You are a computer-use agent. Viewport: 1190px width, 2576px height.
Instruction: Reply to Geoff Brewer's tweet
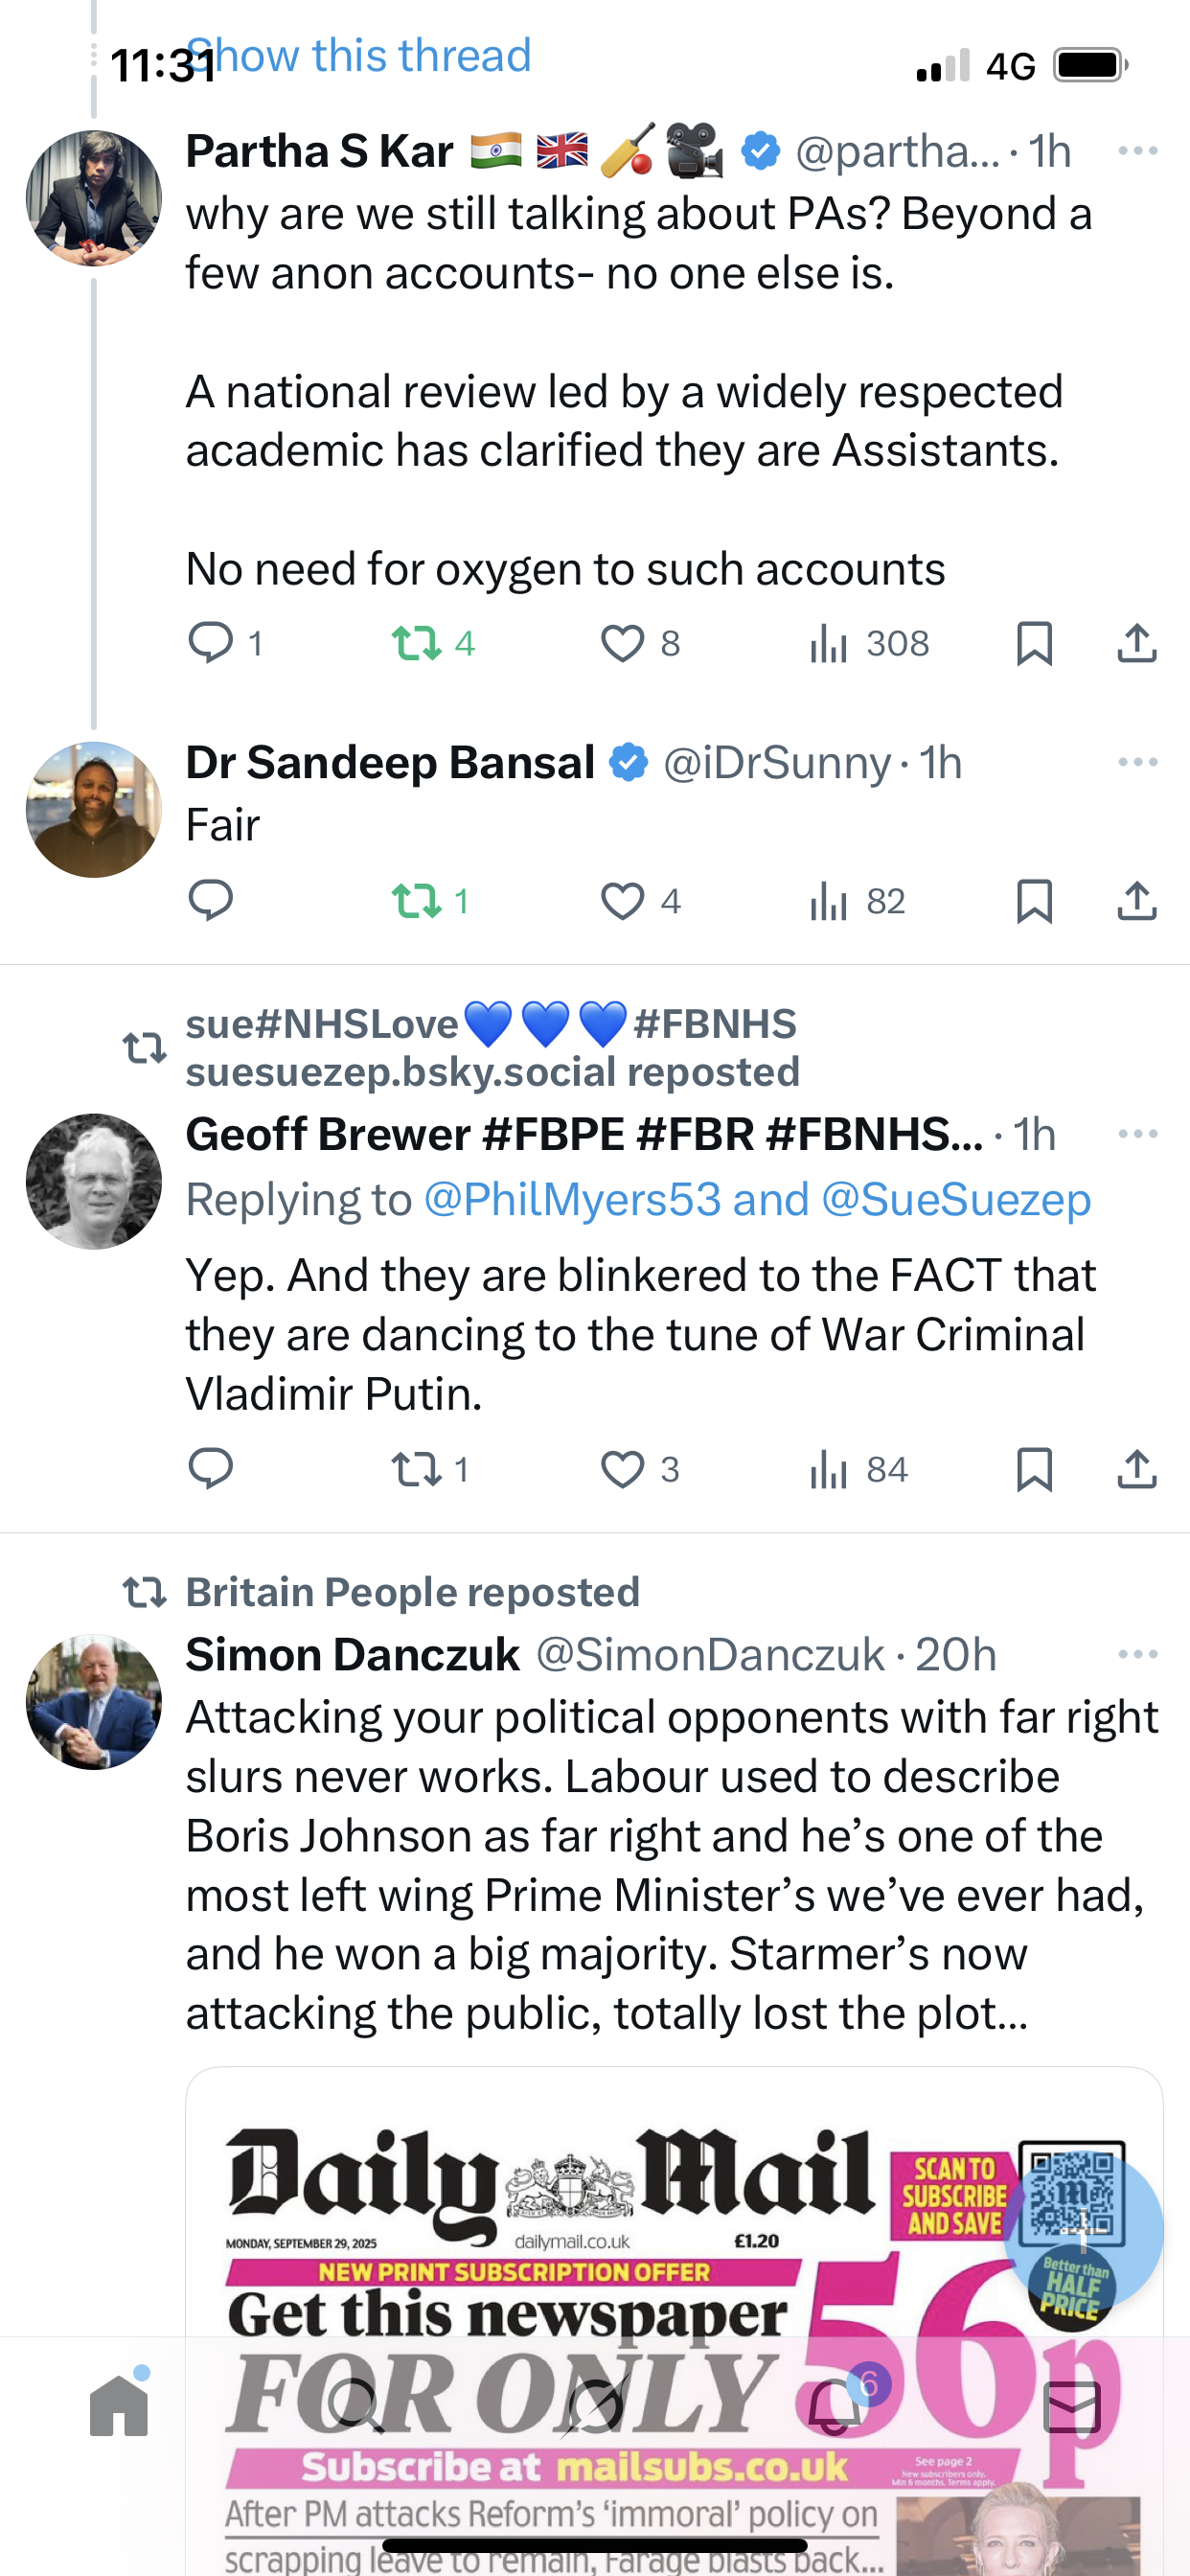pyautogui.click(x=211, y=1469)
